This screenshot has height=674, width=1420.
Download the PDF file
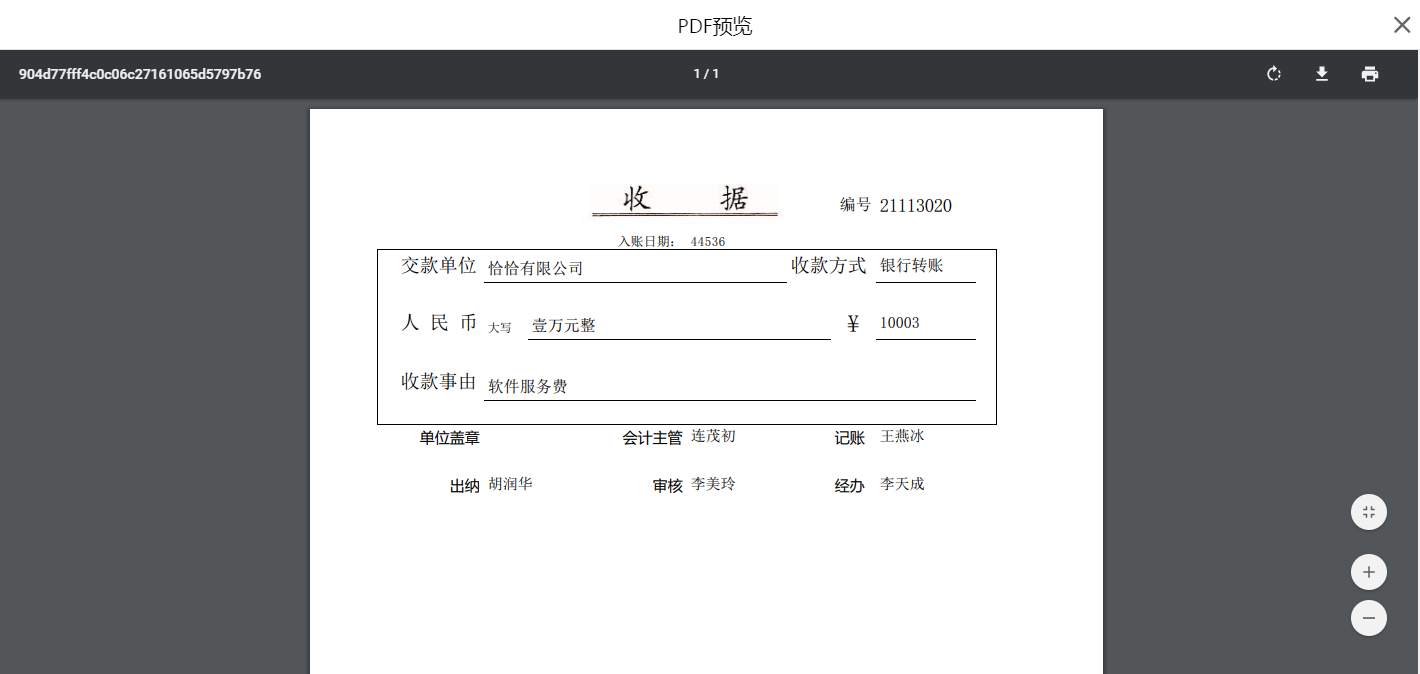(1321, 74)
